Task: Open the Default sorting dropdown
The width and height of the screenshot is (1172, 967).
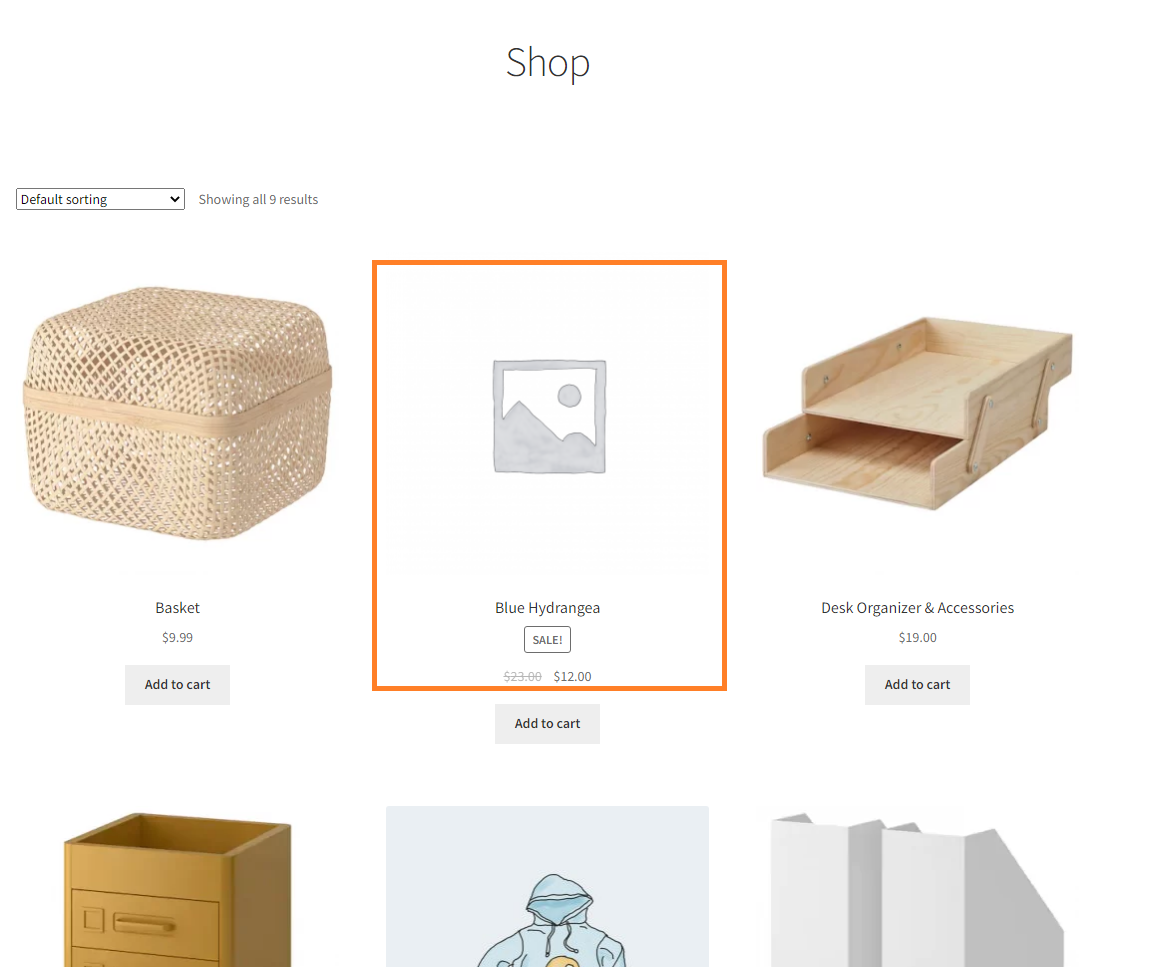Action: [100, 200]
